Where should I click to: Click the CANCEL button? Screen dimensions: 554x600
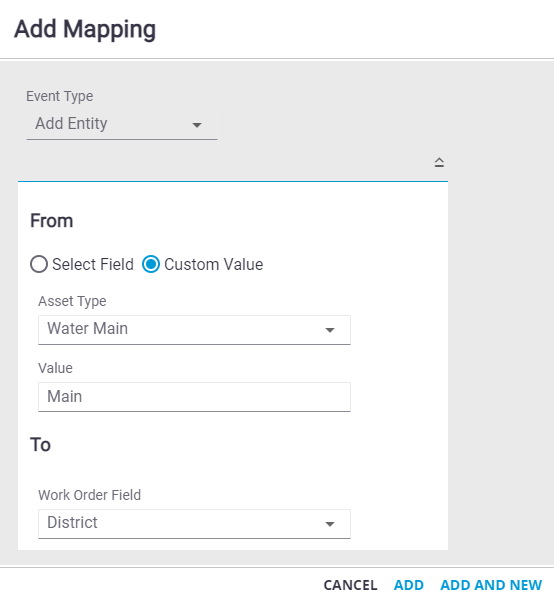[x=350, y=585]
